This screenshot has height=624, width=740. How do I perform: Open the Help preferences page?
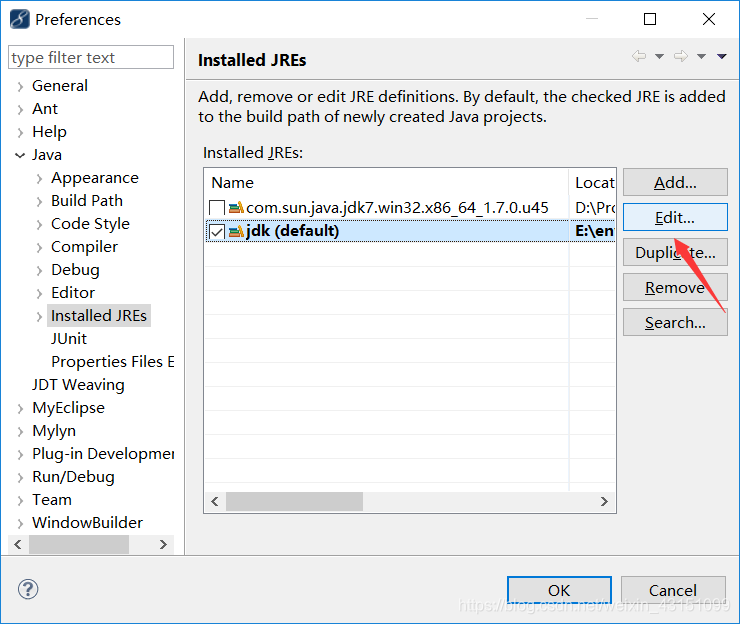coord(49,132)
